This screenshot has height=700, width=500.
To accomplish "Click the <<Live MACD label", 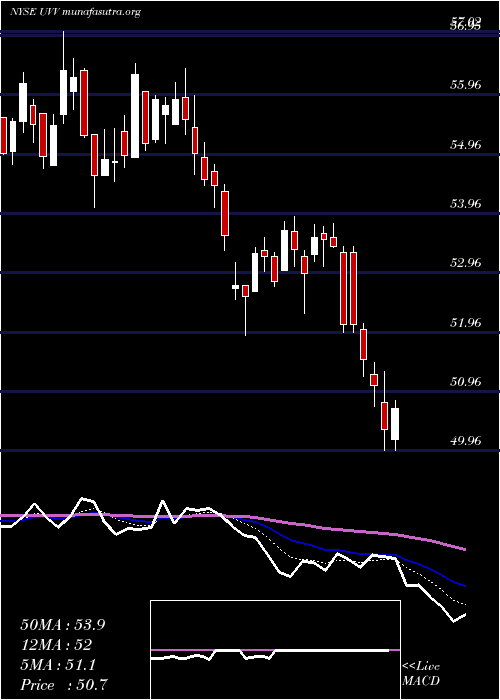I will click(x=421, y=674).
